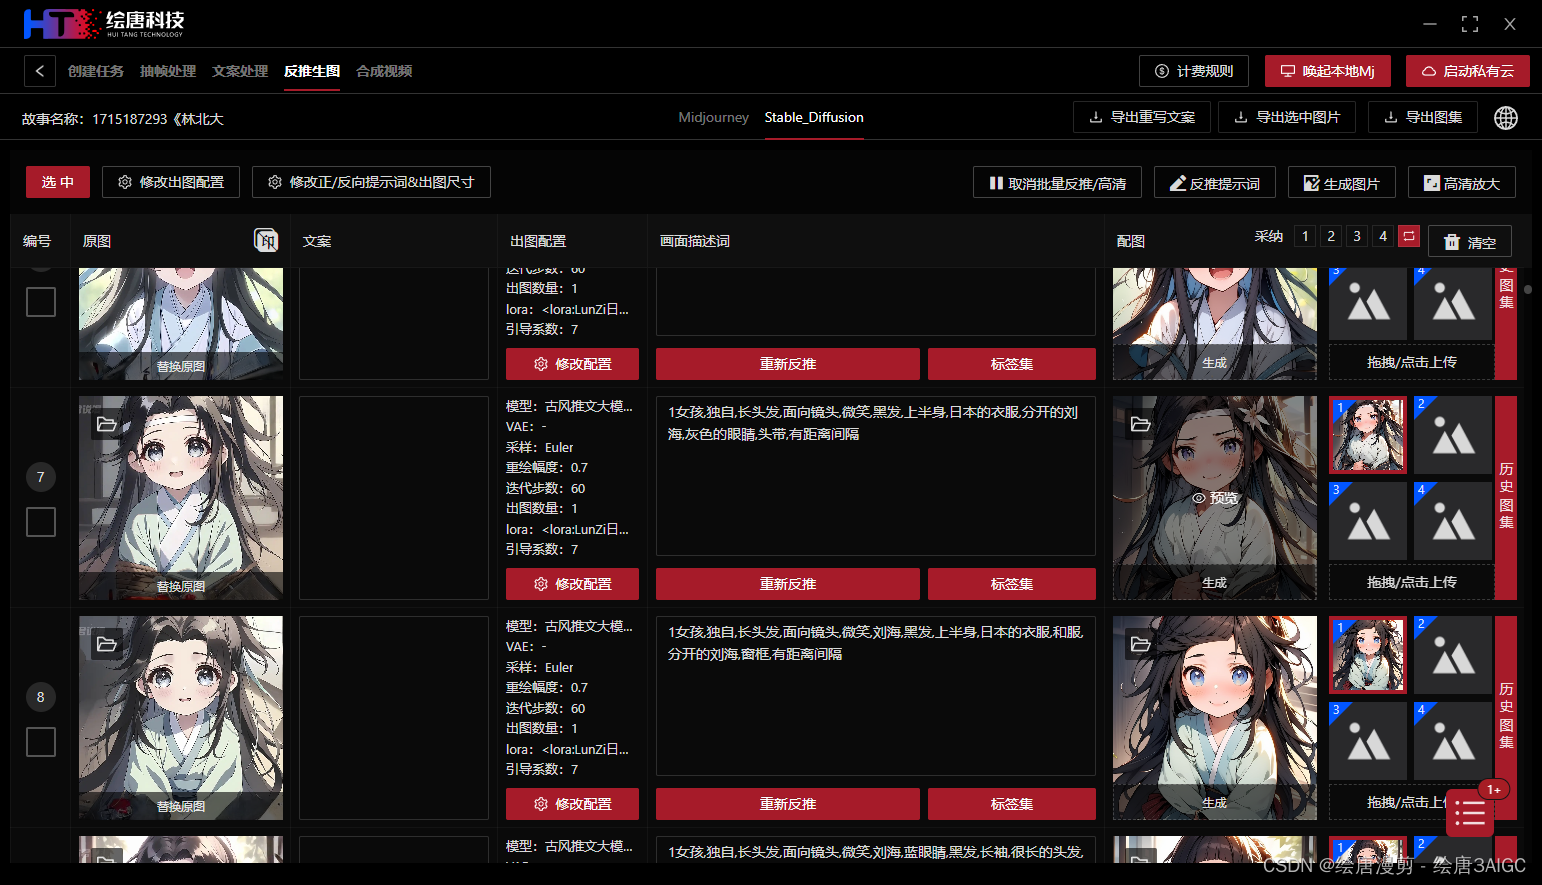Select empty image slot 4 in row 7
Image resolution: width=1542 pixels, height=885 pixels.
click(x=1452, y=520)
